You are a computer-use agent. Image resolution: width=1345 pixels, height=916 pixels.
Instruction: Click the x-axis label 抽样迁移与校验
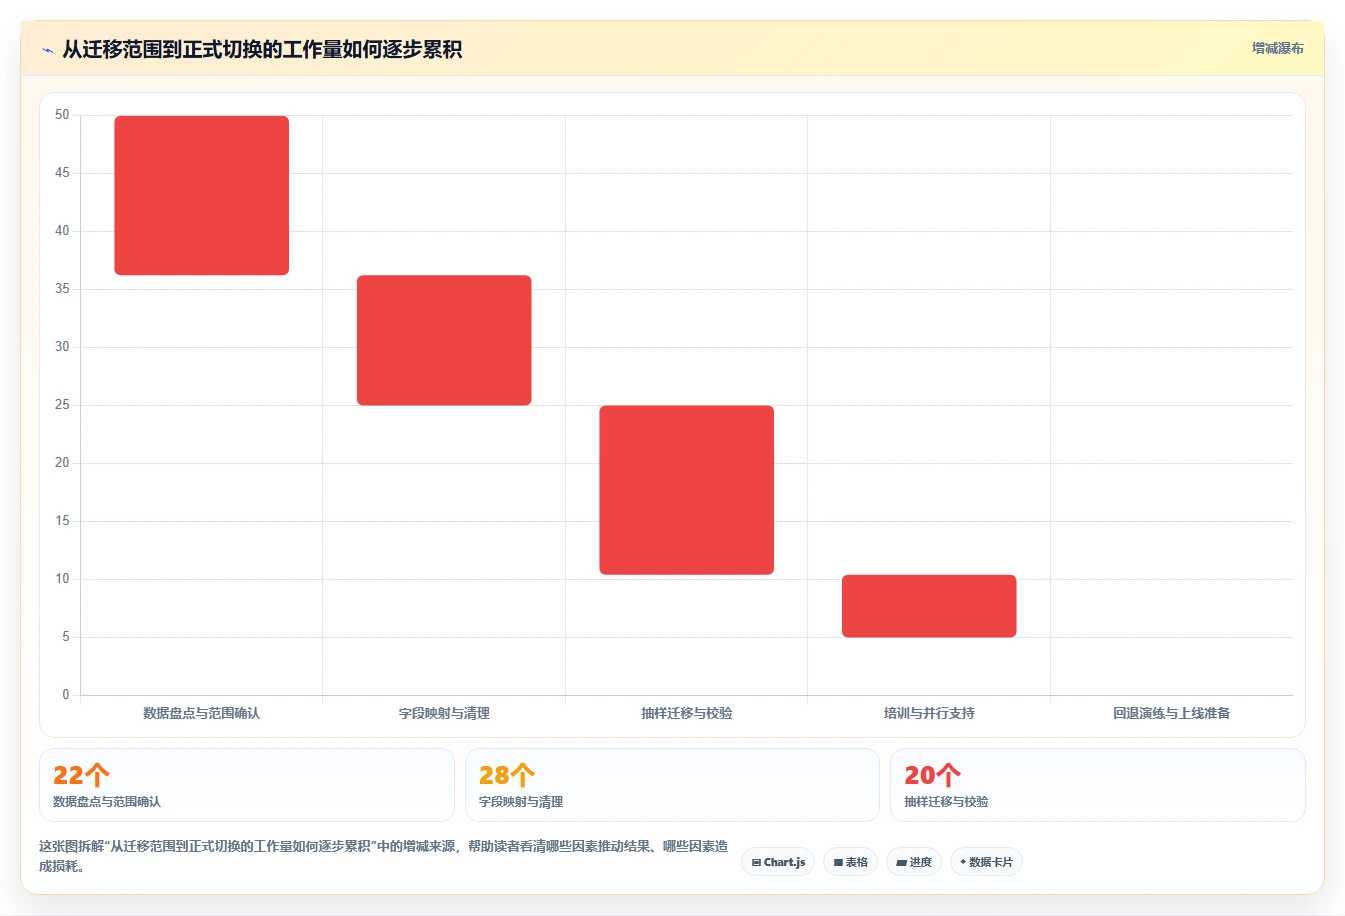tap(687, 713)
